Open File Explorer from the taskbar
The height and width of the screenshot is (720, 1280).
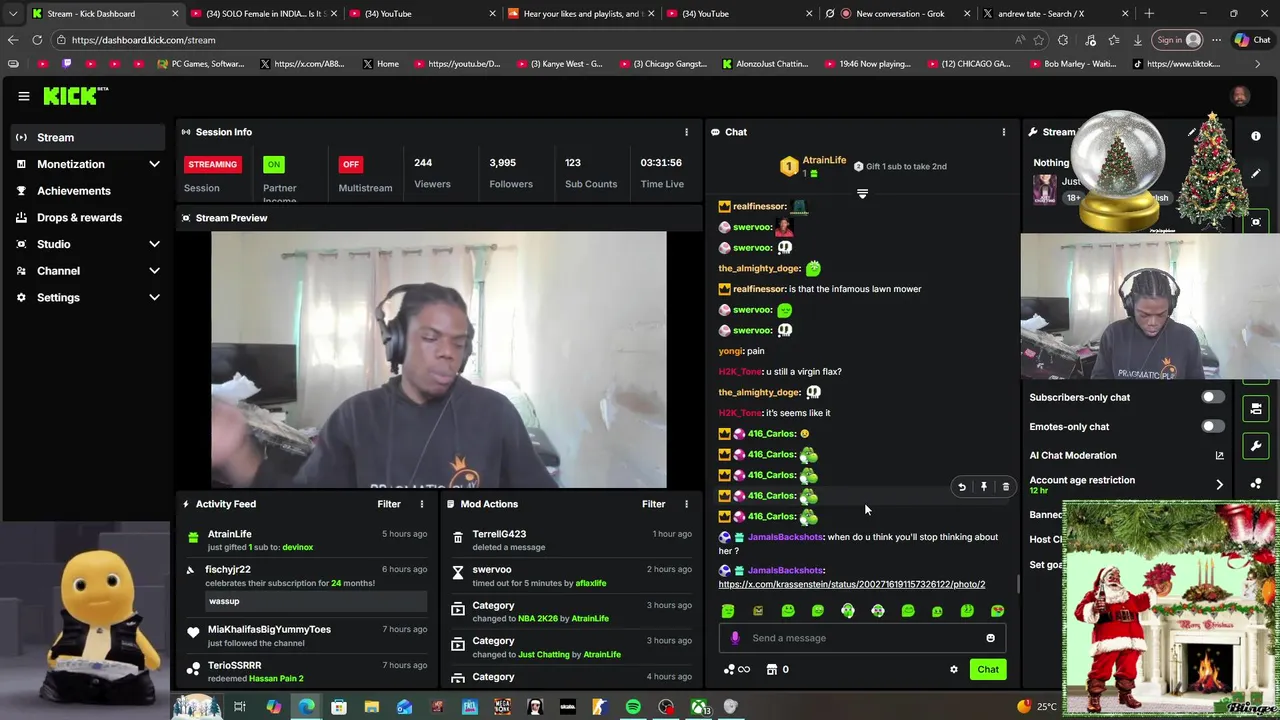point(371,707)
